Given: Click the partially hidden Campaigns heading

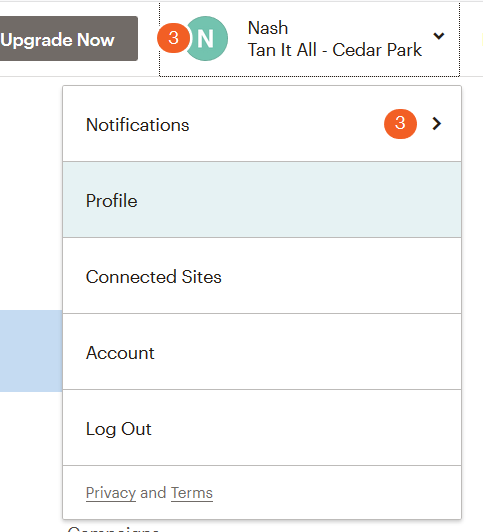Looking at the screenshot, I should point(113,529).
